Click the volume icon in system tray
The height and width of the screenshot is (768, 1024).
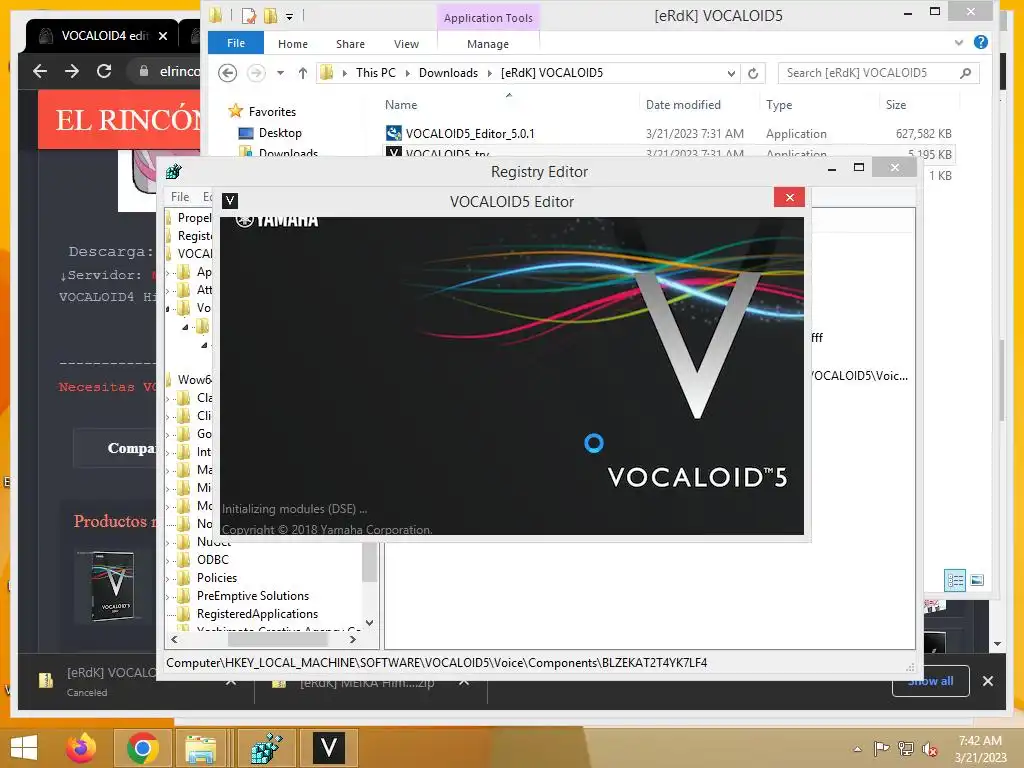(x=930, y=749)
